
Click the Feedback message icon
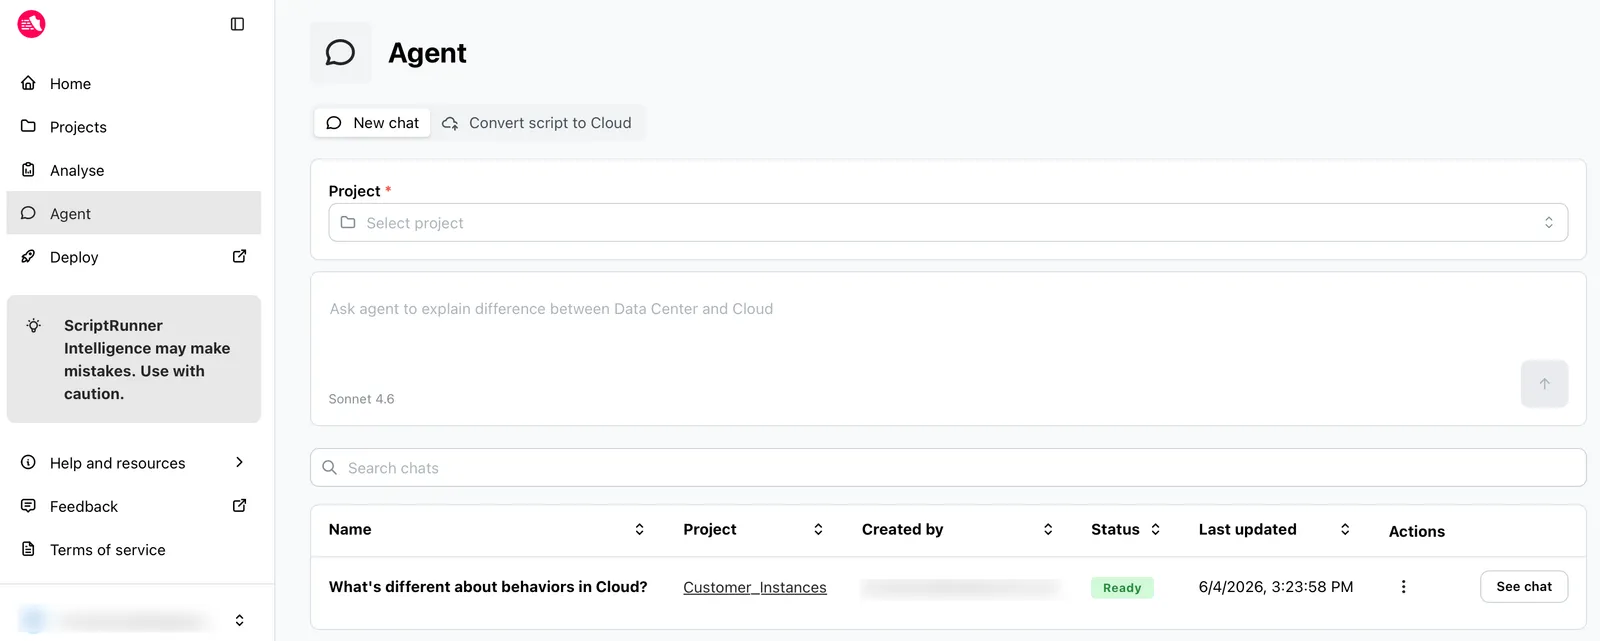(x=28, y=505)
